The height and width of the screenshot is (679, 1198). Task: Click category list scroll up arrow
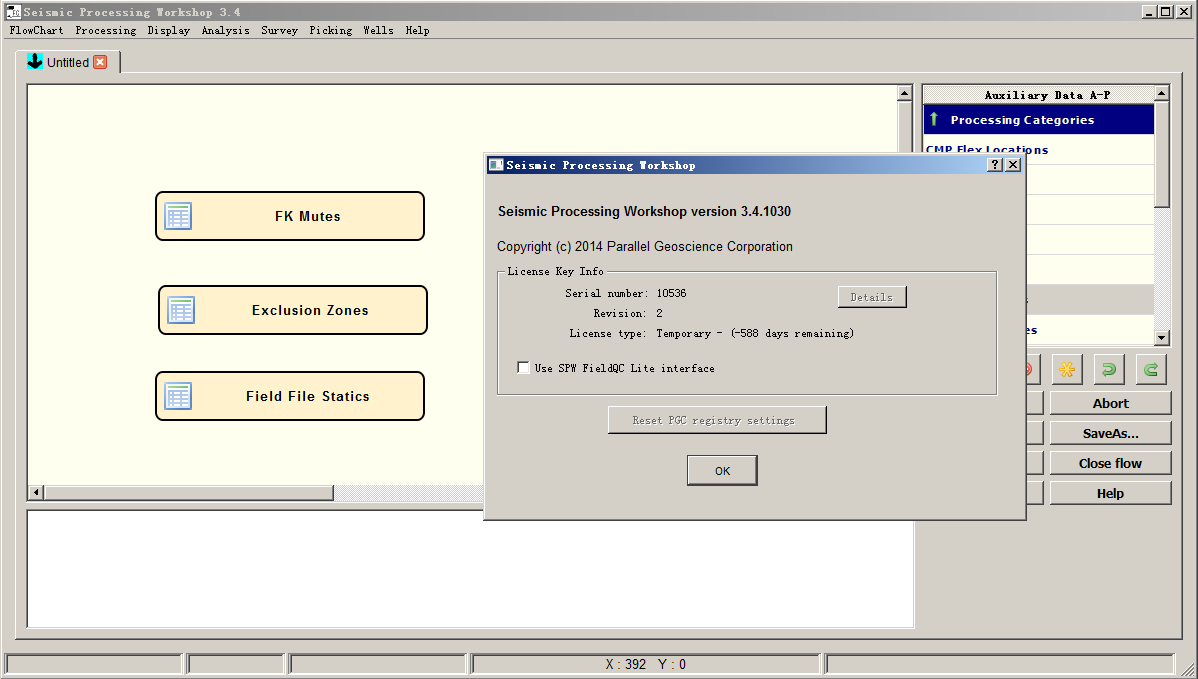pyautogui.click(x=1161, y=93)
